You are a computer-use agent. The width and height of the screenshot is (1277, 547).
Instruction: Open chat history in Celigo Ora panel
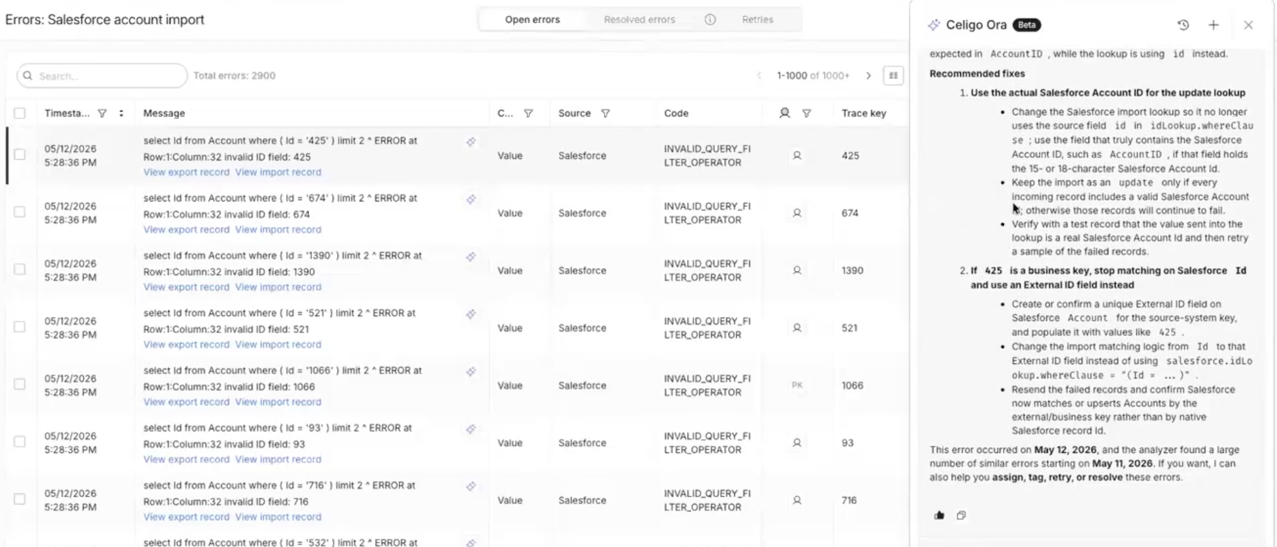coord(1183,25)
